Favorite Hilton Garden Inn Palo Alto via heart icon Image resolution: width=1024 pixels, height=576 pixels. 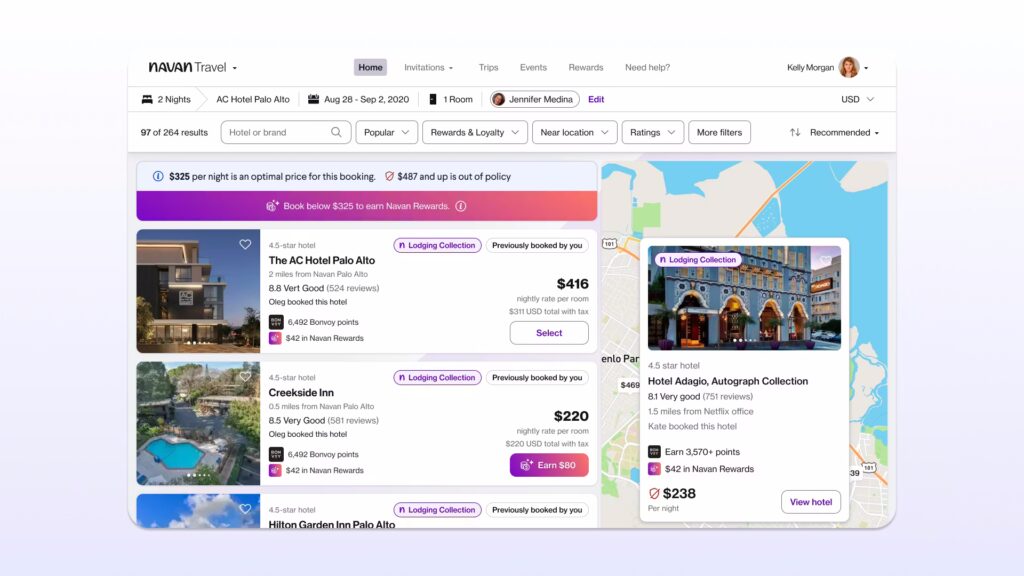[245, 508]
